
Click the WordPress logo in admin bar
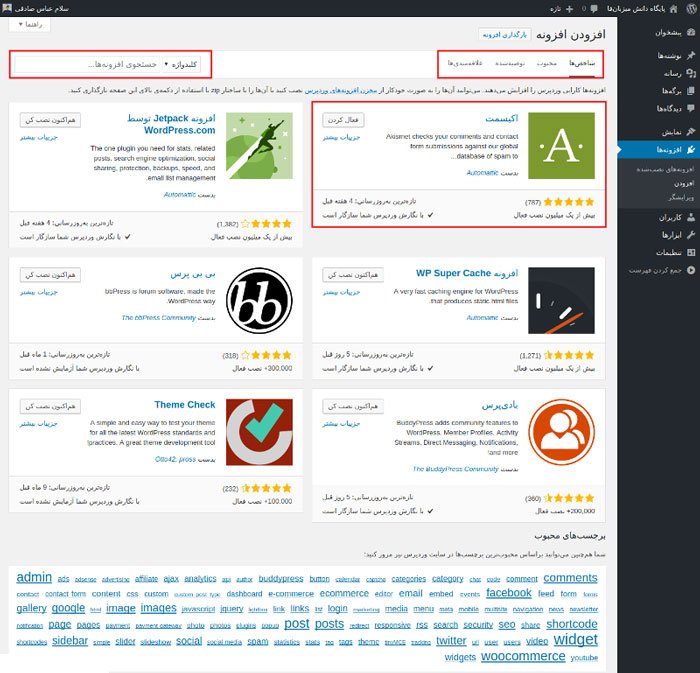click(689, 8)
